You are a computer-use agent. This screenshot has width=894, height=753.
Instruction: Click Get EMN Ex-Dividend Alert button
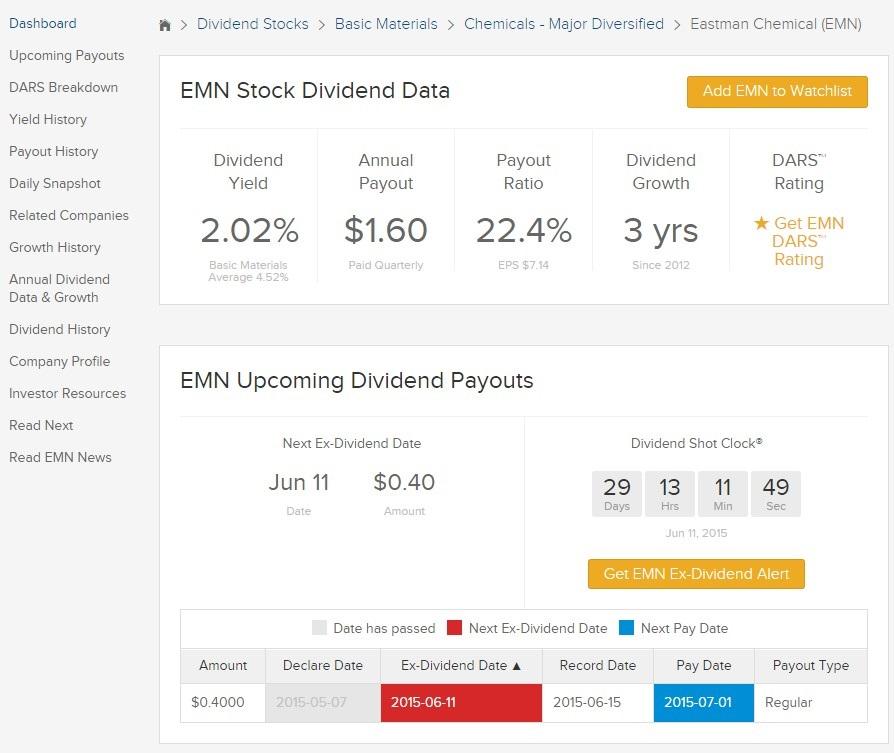[696, 573]
